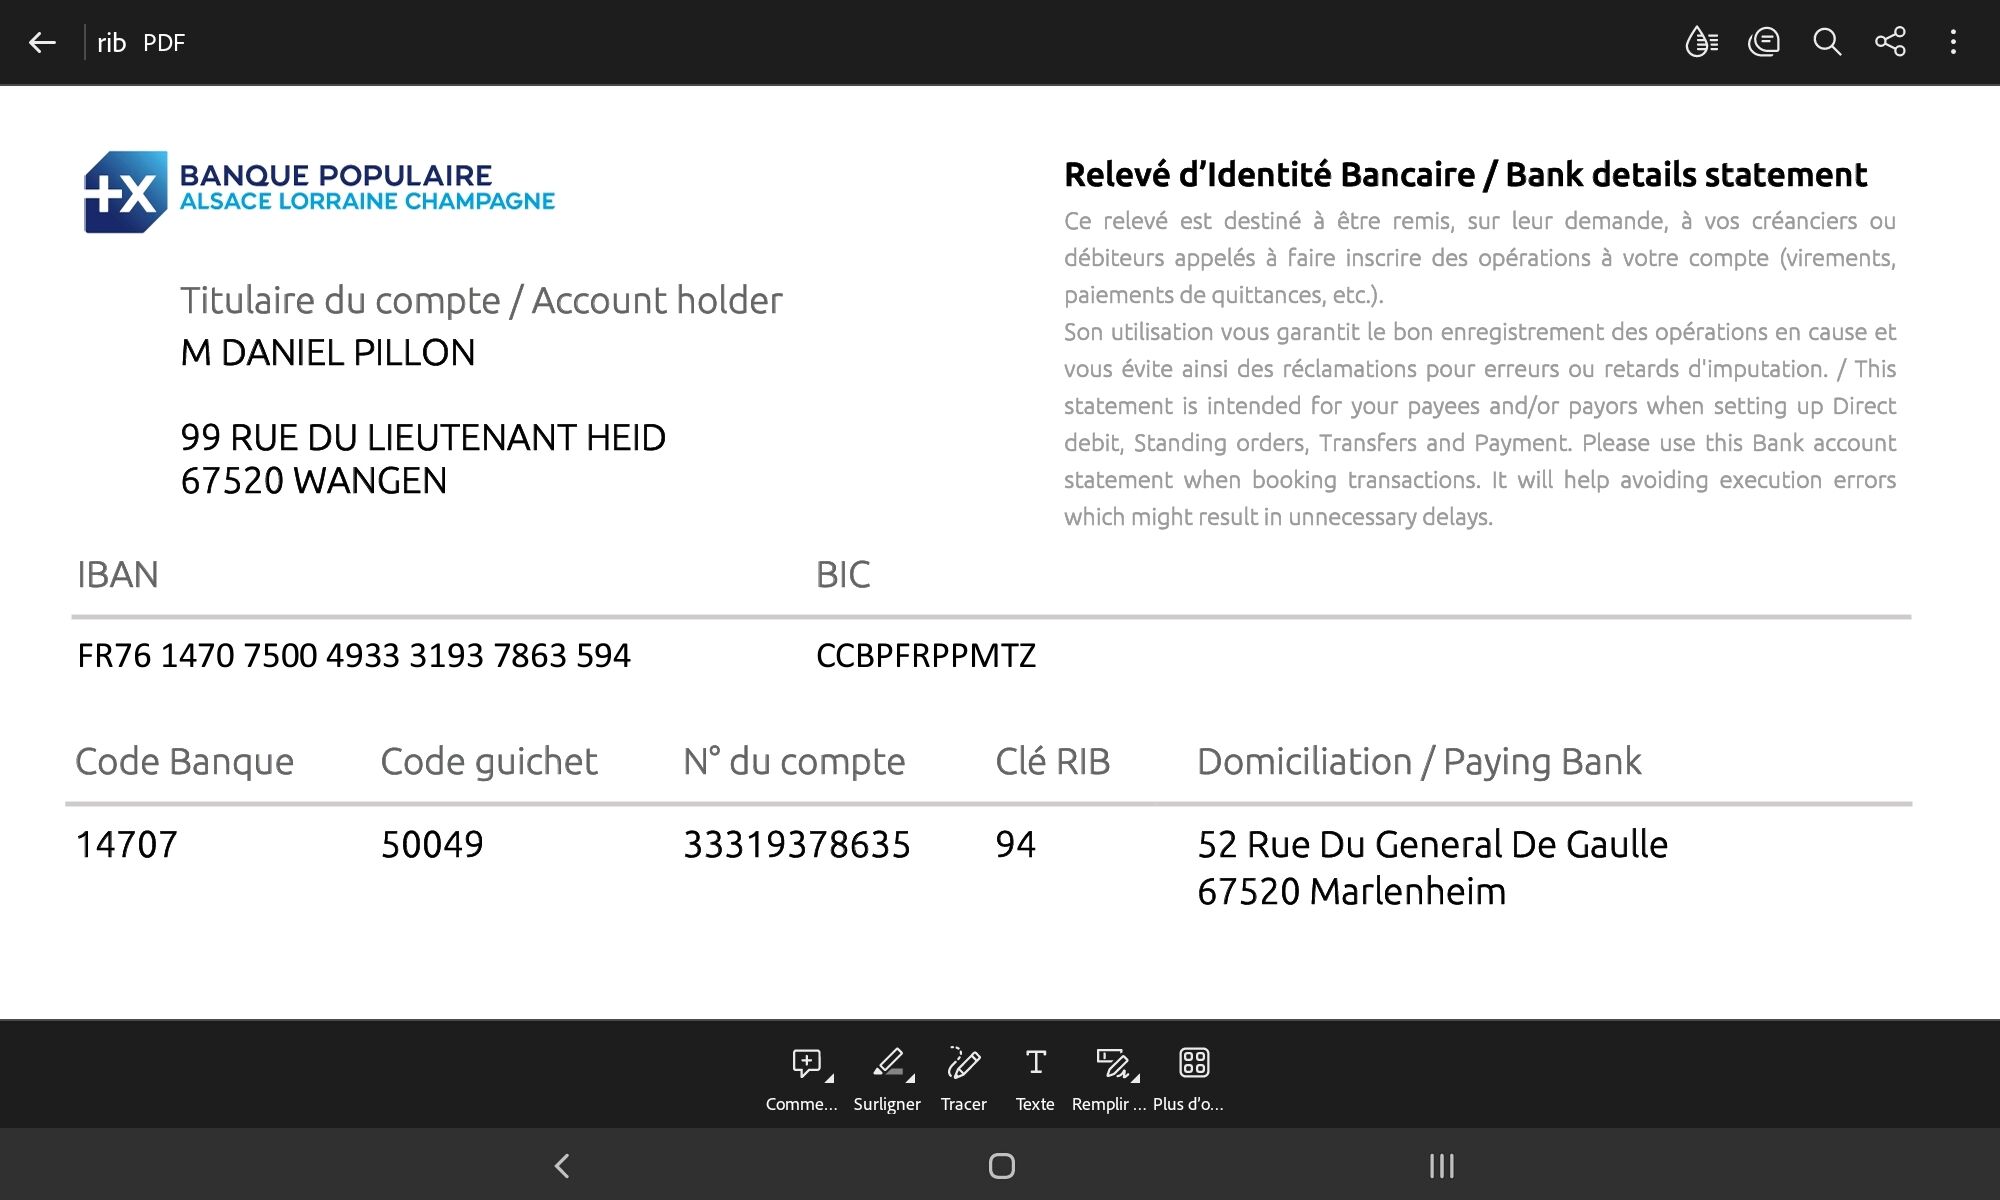Select the Surligner highlight tool

886,1063
